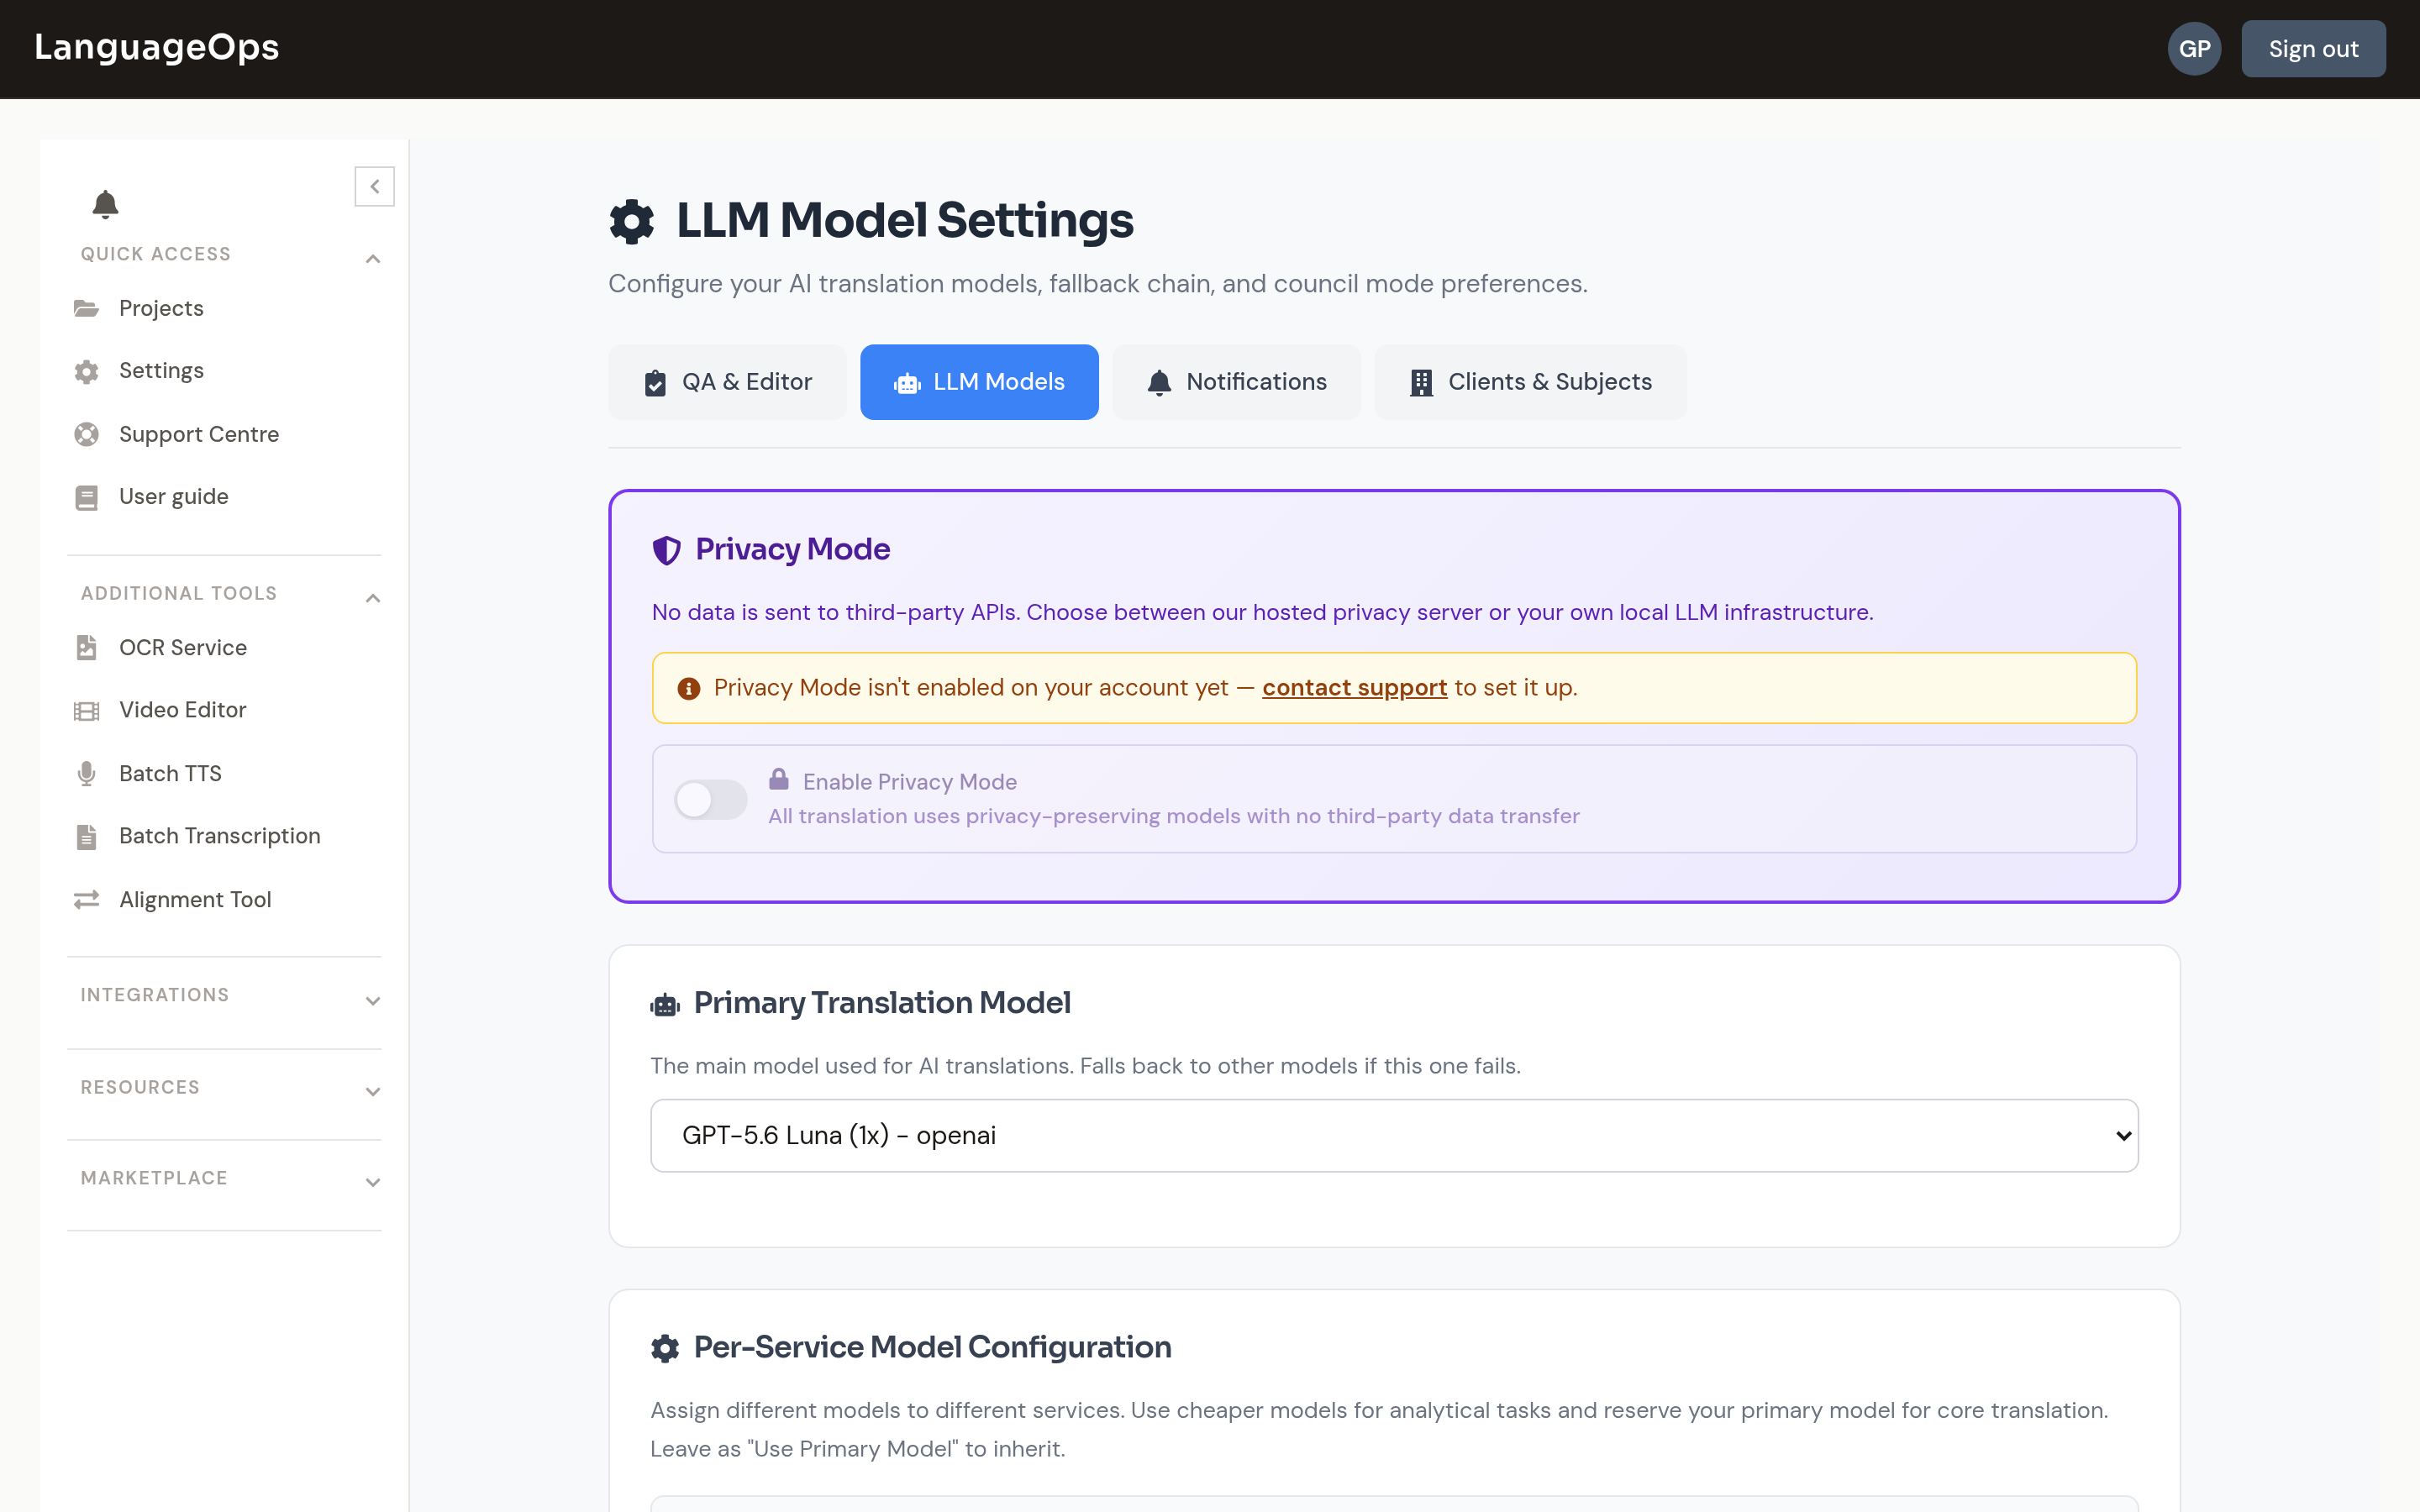This screenshot has height=1512, width=2420.
Task: Click the LanguageOps logo
Action: (156, 47)
